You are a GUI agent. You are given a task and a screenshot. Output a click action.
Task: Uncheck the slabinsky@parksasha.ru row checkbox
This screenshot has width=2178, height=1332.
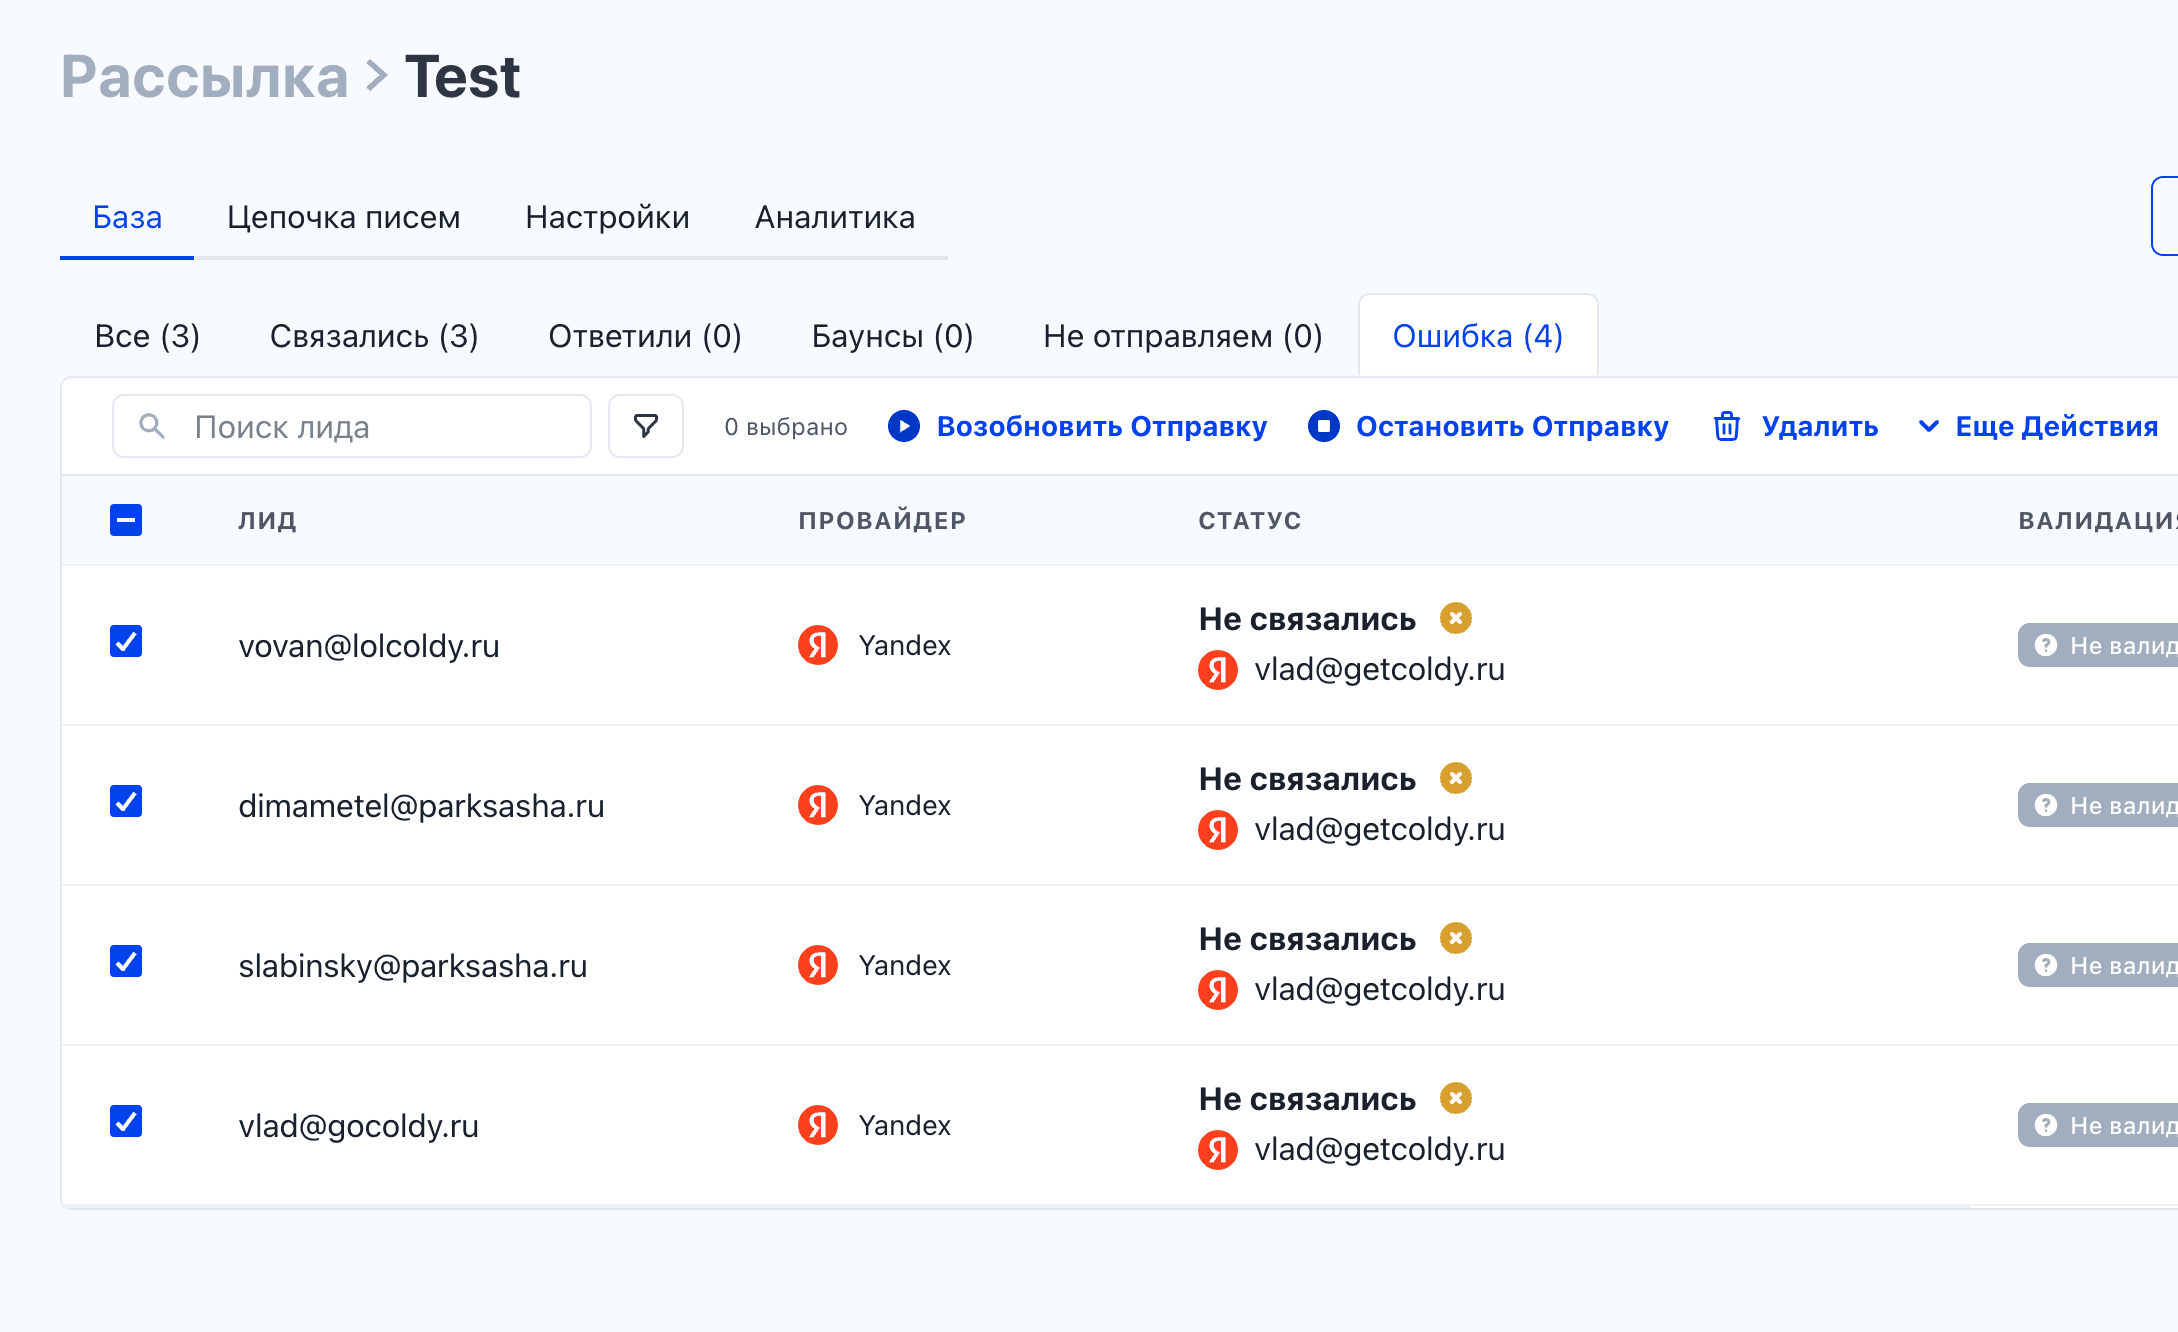pyautogui.click(x=126, y=962)
